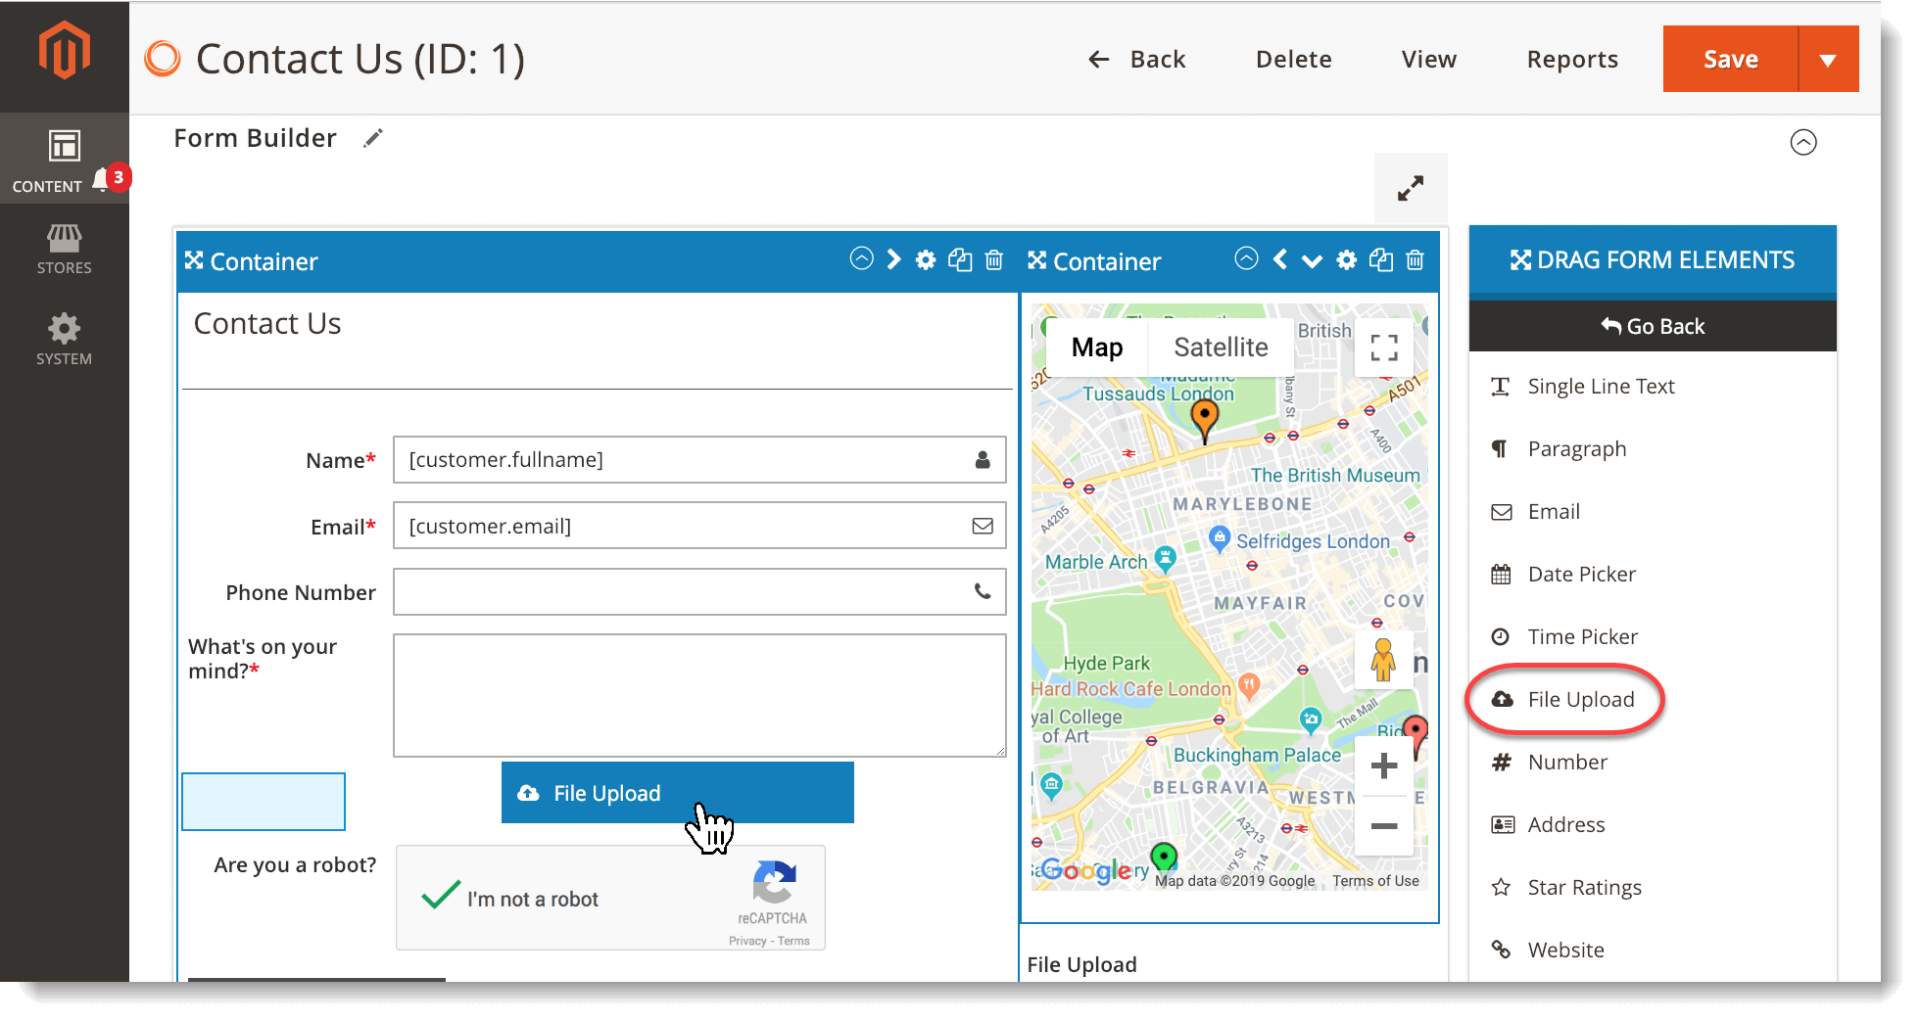Grab the left Container move handle
1920x1021 pixels.
194,261
